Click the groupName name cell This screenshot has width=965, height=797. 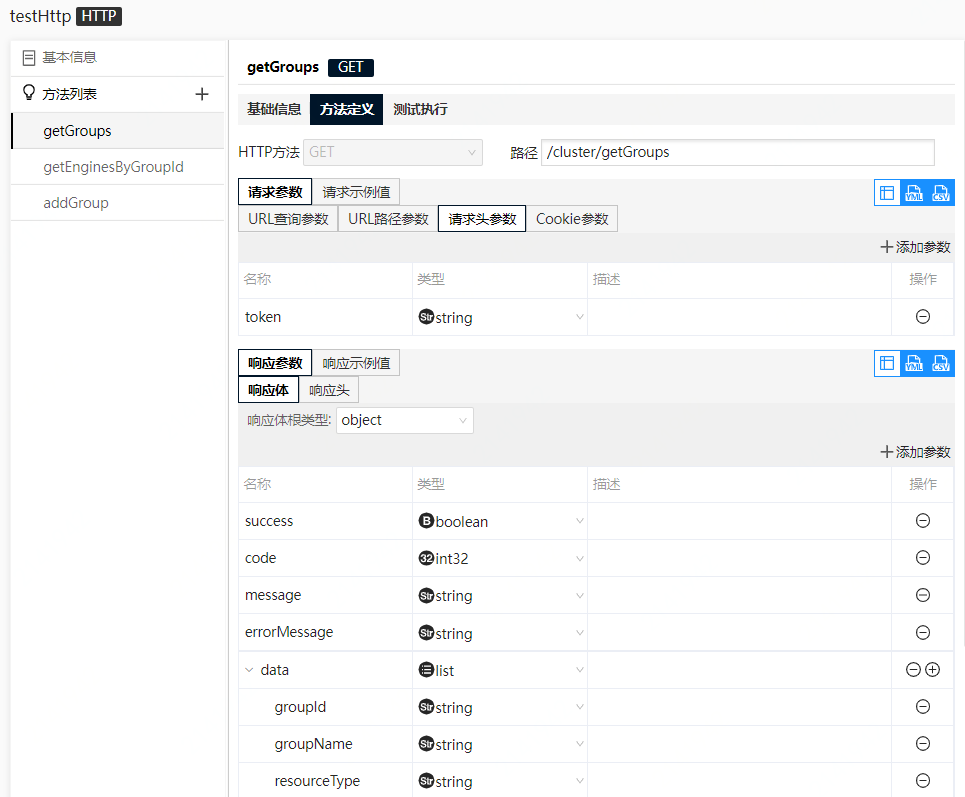[x=325, y=744]
